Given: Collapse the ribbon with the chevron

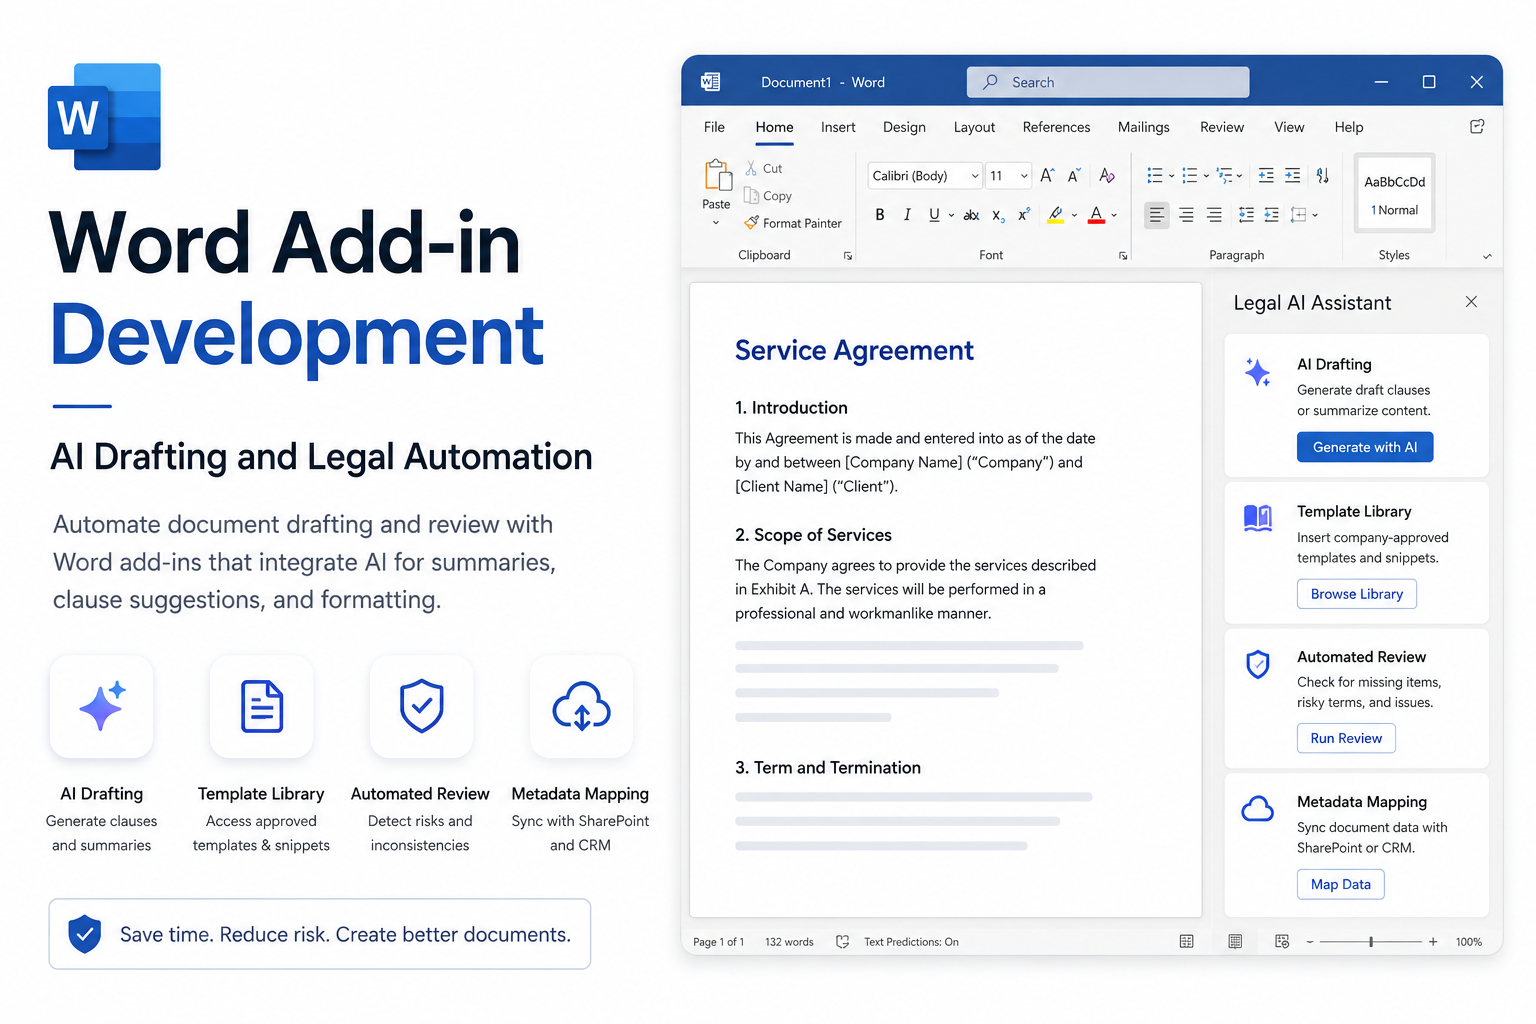Looking at the screenshot, I should click(x=1487, y=256).
